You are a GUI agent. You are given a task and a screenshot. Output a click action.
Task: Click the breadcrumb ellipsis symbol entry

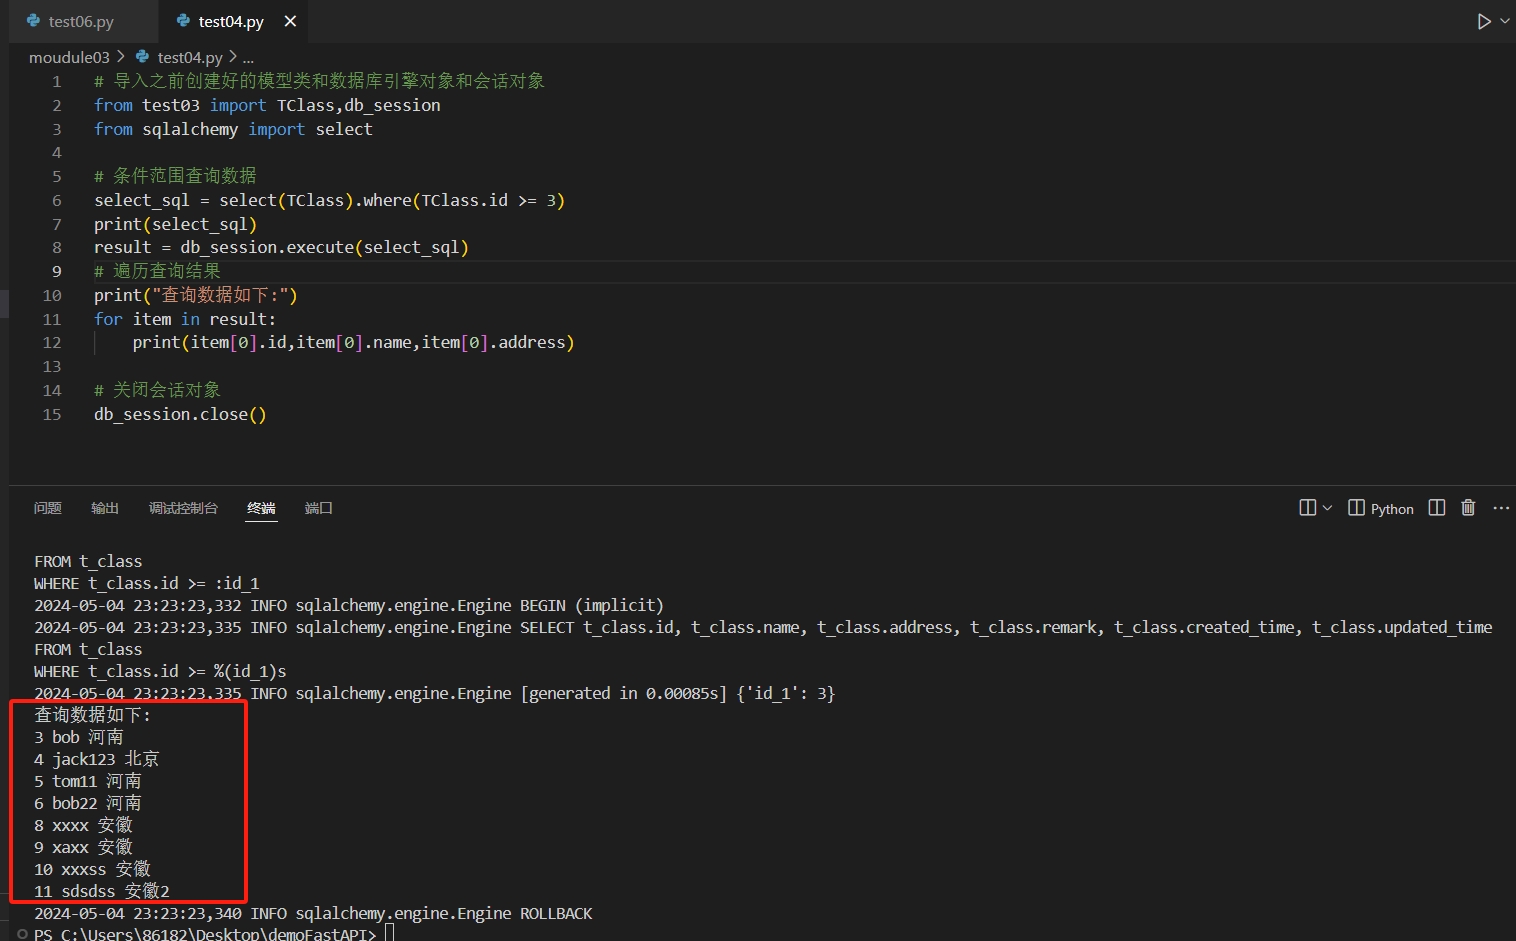pyautogui.click(x=248, y=57)
